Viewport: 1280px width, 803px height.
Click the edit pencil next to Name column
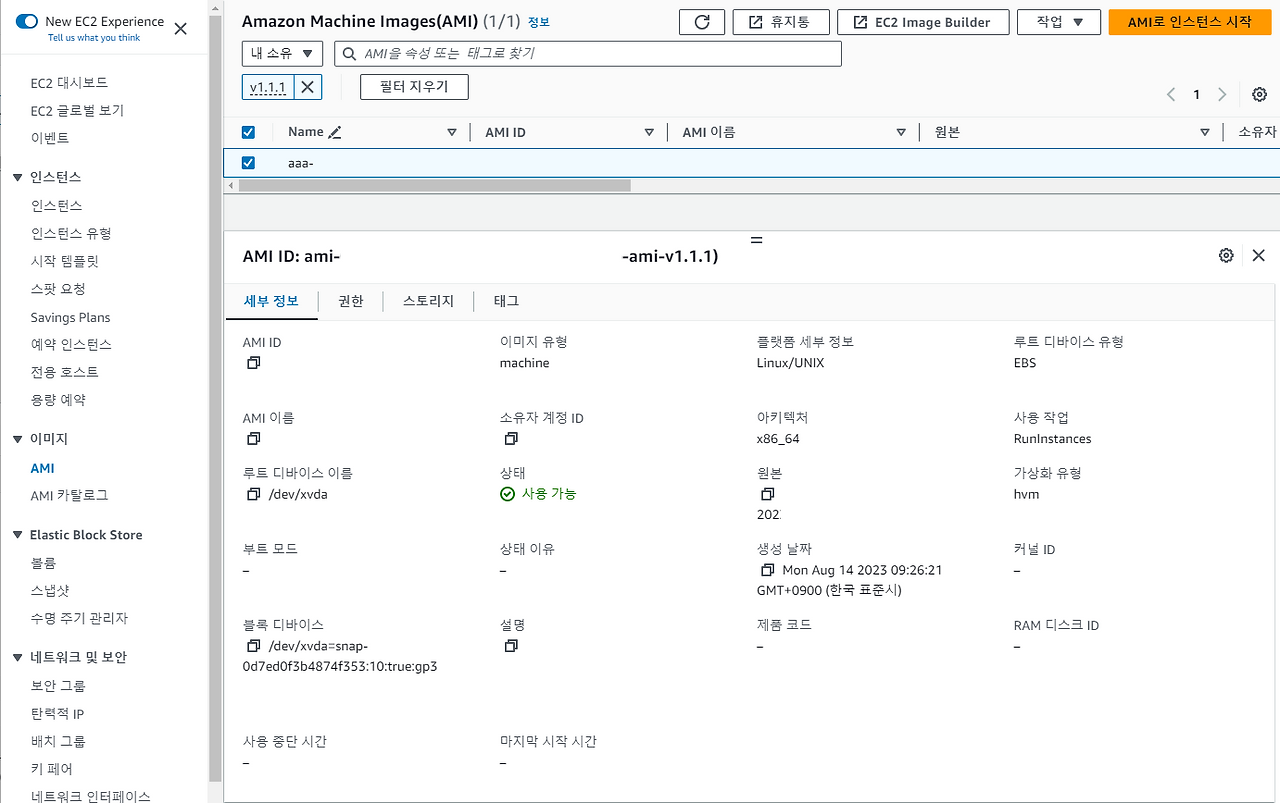pyautogui.click(x=335, y=132)
